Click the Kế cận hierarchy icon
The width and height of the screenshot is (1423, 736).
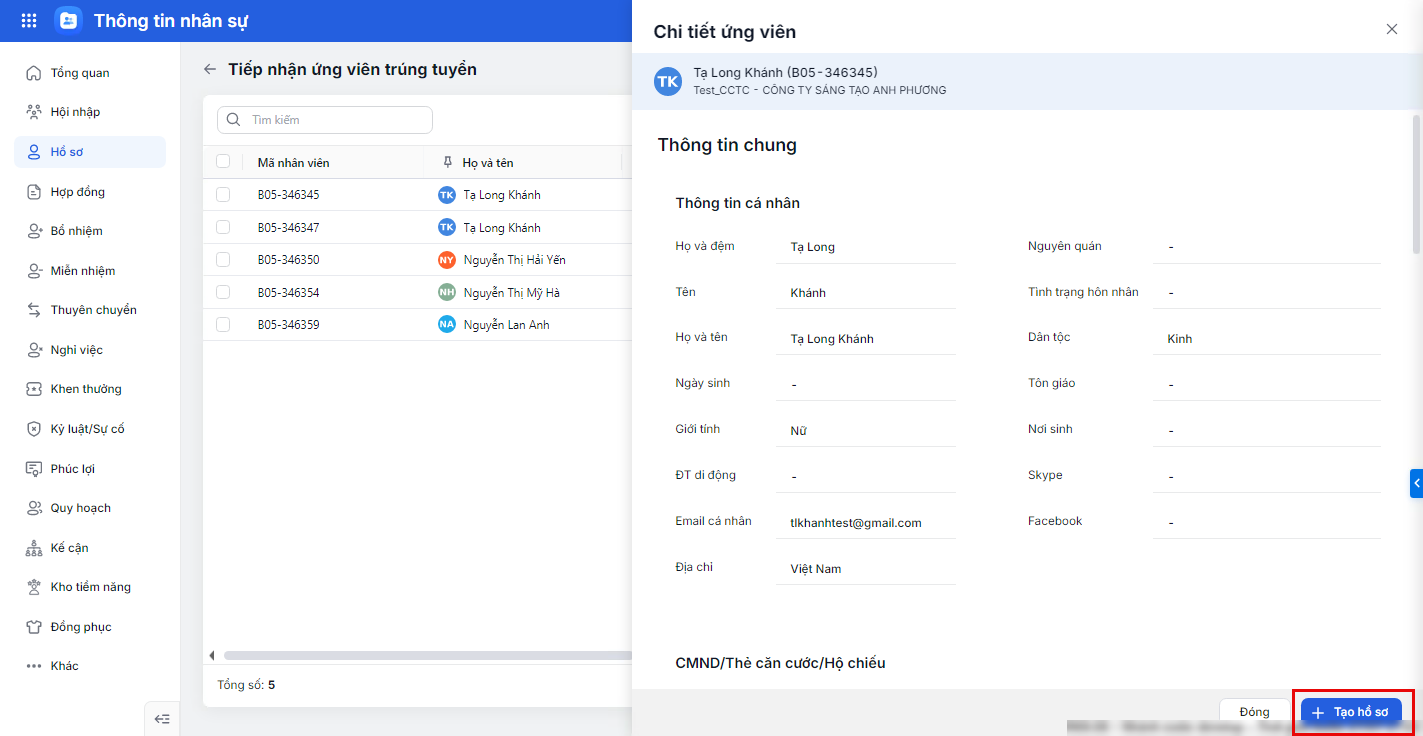33,548
